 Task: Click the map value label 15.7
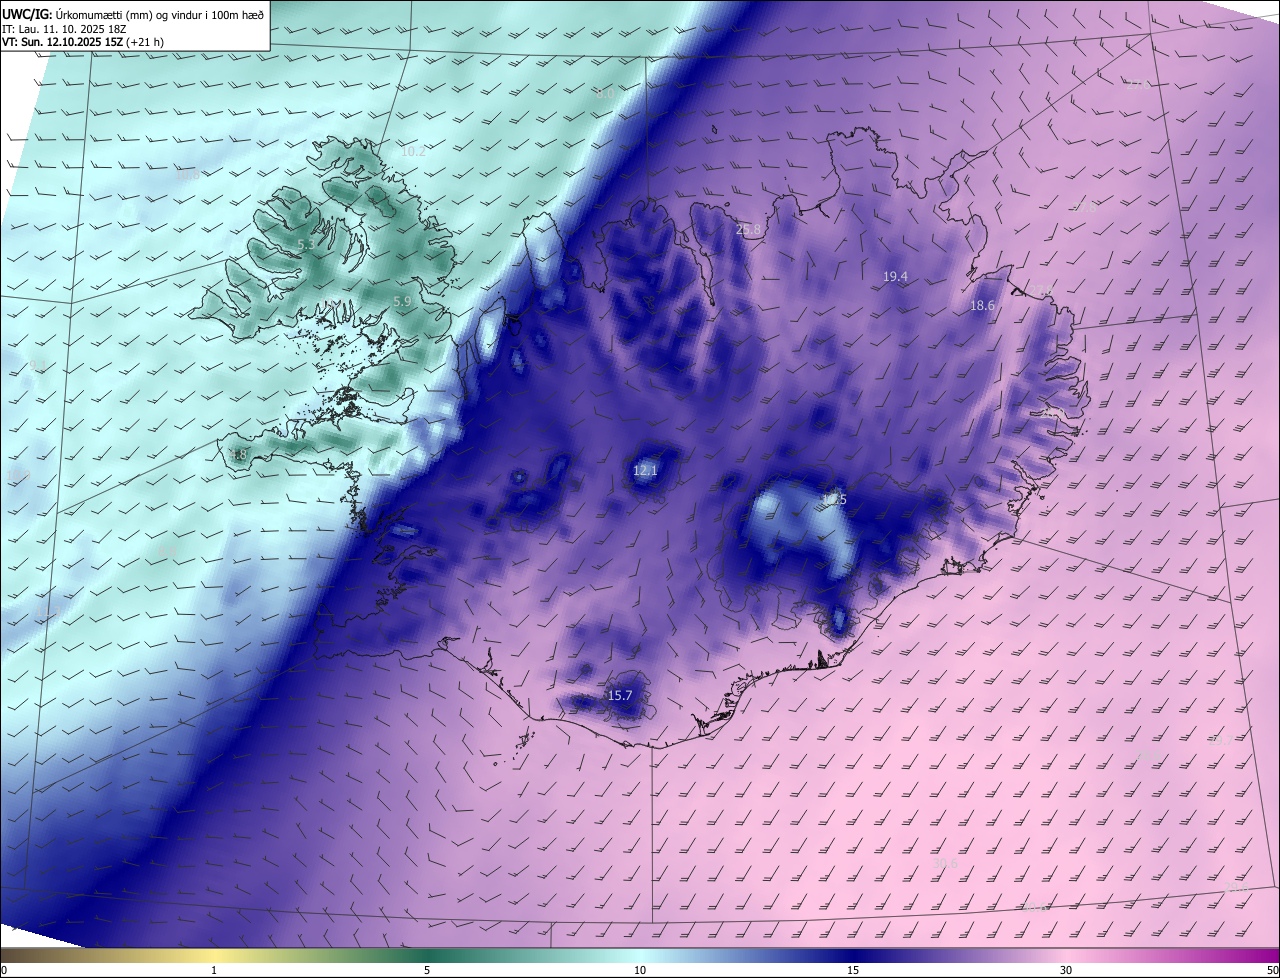coord(620,695)
